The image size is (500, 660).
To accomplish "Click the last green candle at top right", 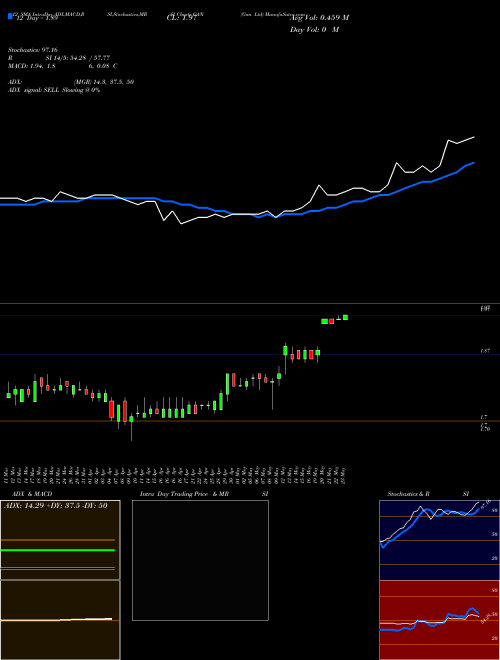I will tap(346, 317).
